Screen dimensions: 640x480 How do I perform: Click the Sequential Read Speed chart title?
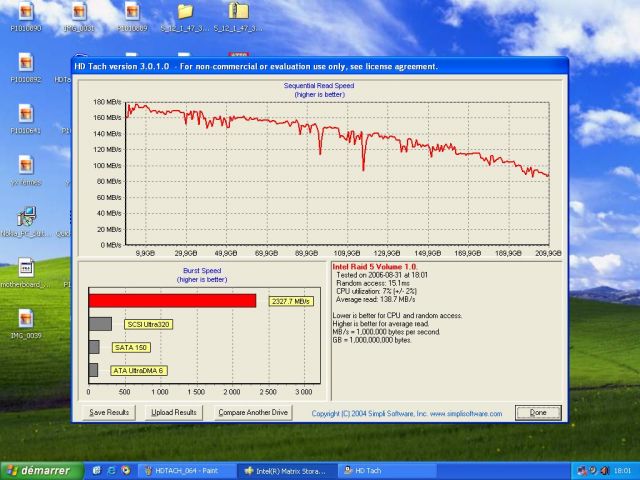coord(319,86)
